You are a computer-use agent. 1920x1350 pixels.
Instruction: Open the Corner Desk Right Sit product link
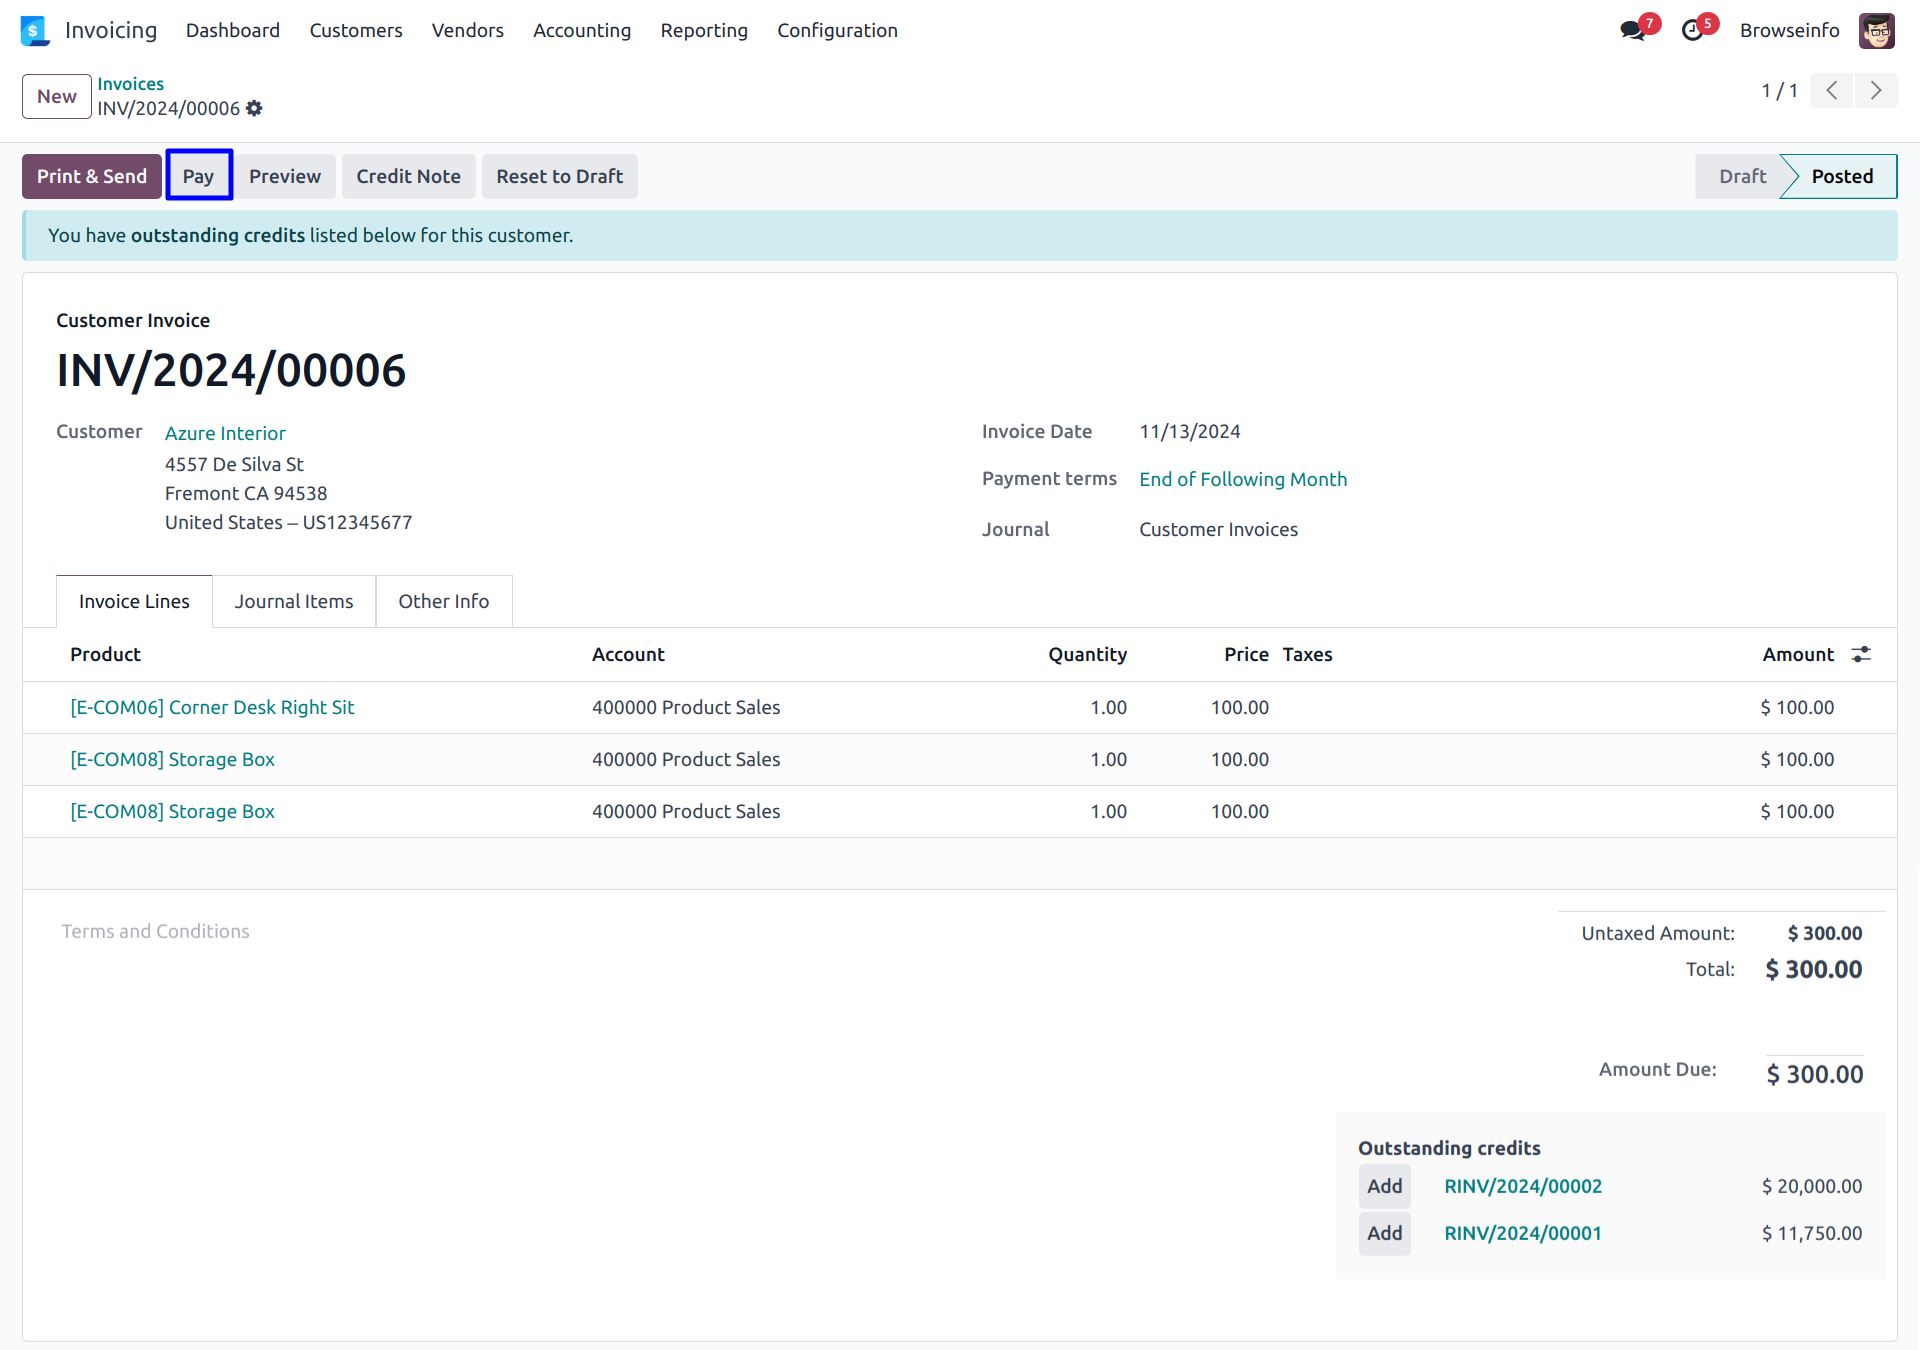coord(212,707)
